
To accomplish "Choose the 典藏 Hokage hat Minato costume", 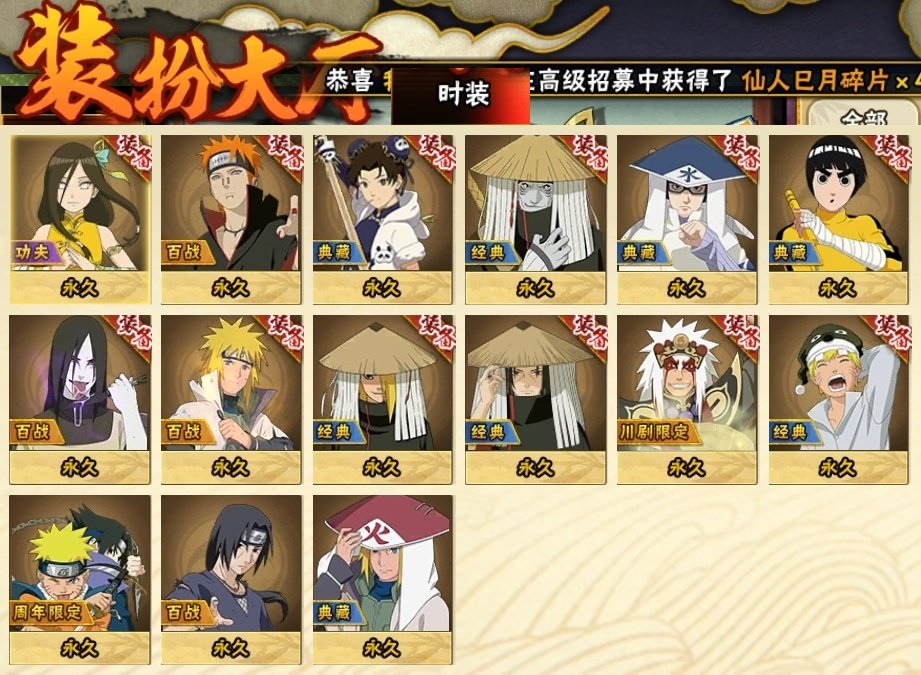I will [383, 579].
